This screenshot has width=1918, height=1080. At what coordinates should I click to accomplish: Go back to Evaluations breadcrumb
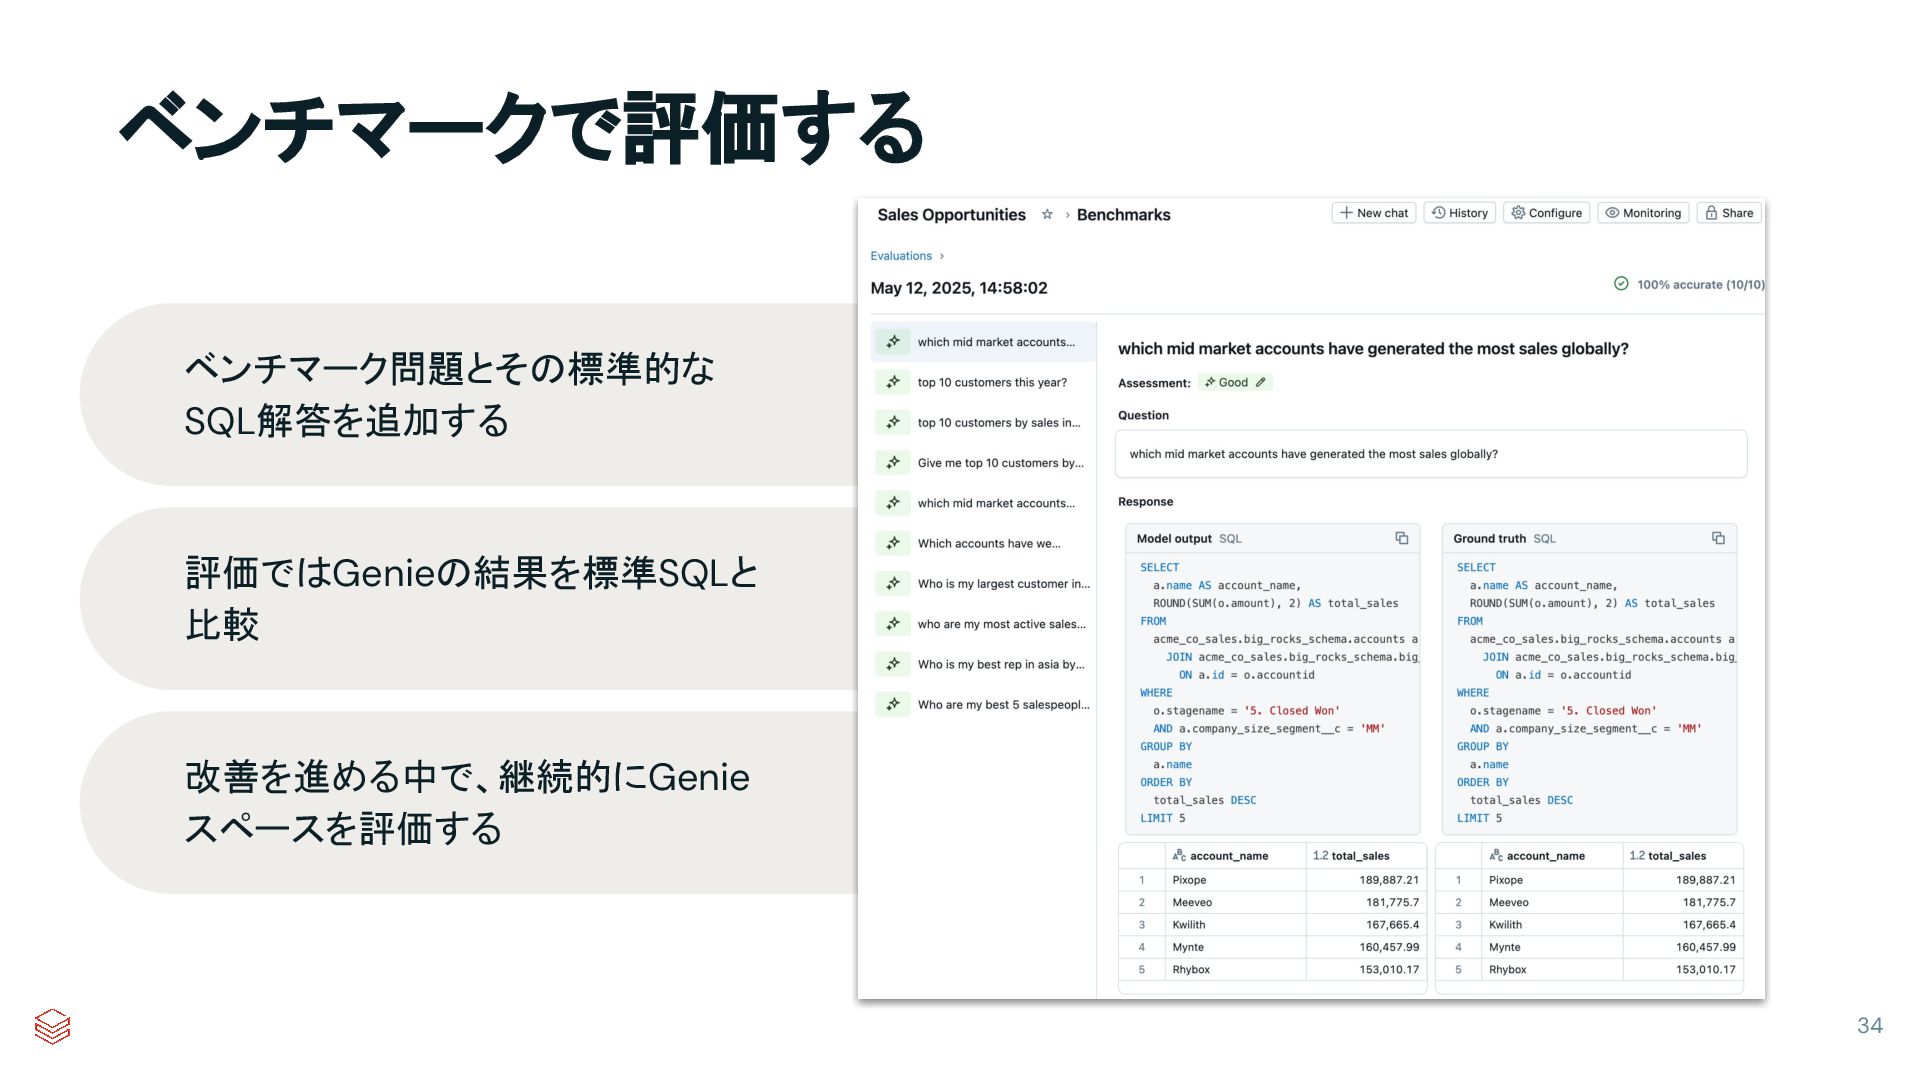click(901, 256)
